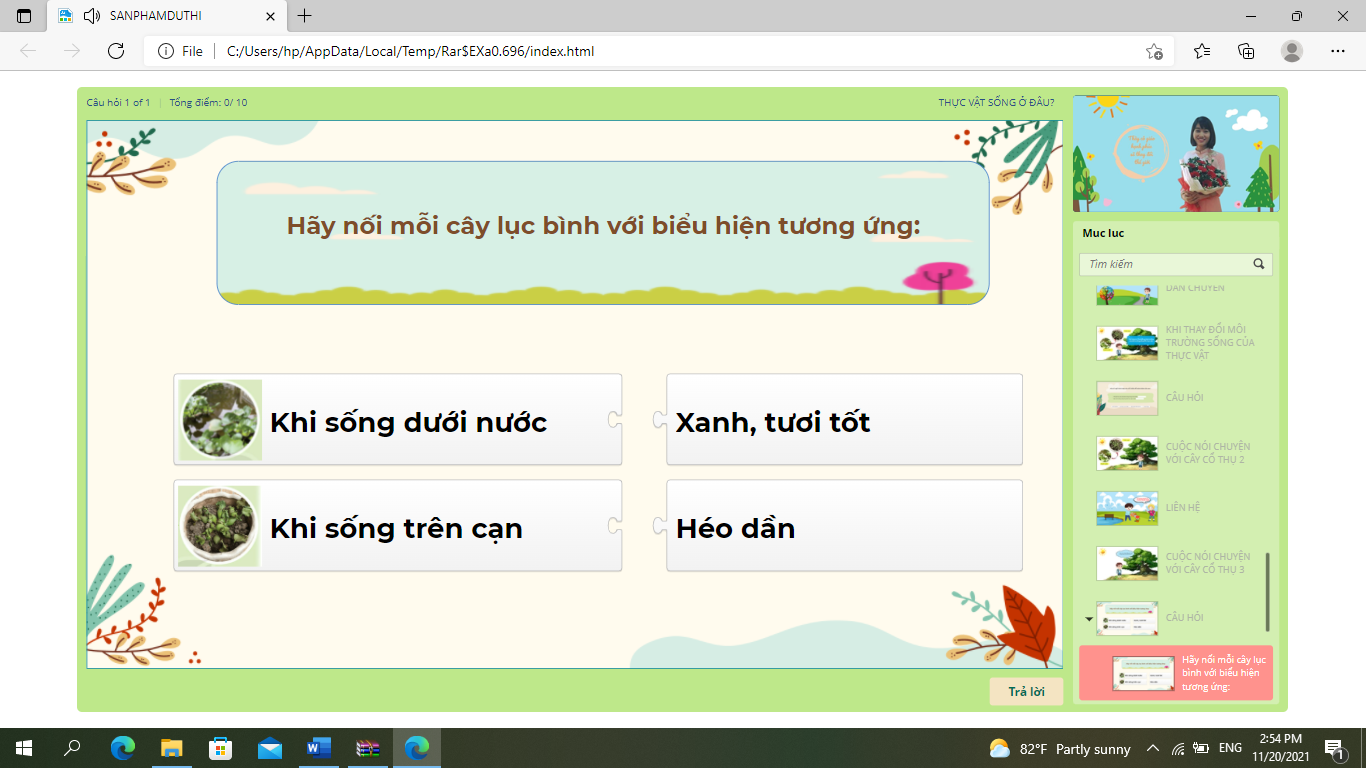Screen dimensions: 1366x768
Task: Click the Tìm kiếm search field
Action: tap(1165, 264)
